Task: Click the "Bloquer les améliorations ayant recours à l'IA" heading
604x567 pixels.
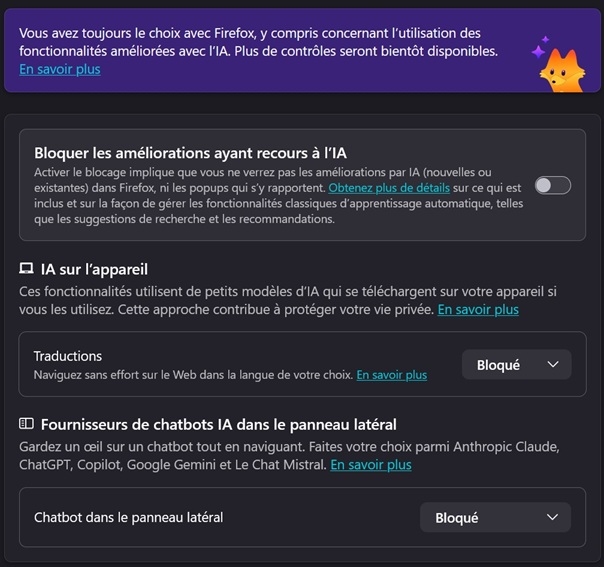Action: pos(190,153)
